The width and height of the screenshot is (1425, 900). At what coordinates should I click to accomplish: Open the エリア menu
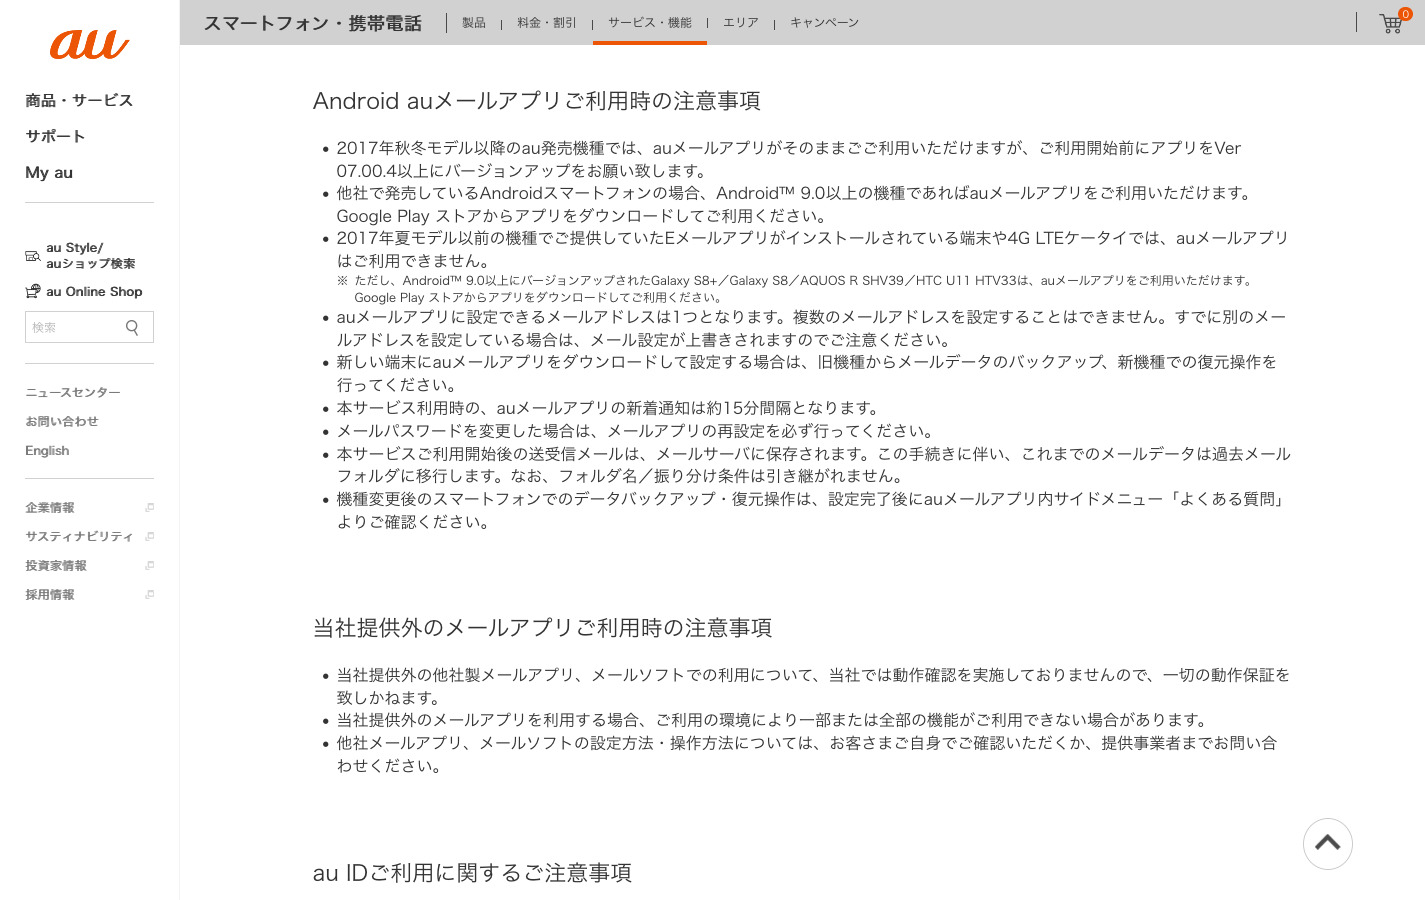pyautogui.click(x=740, y=23)
